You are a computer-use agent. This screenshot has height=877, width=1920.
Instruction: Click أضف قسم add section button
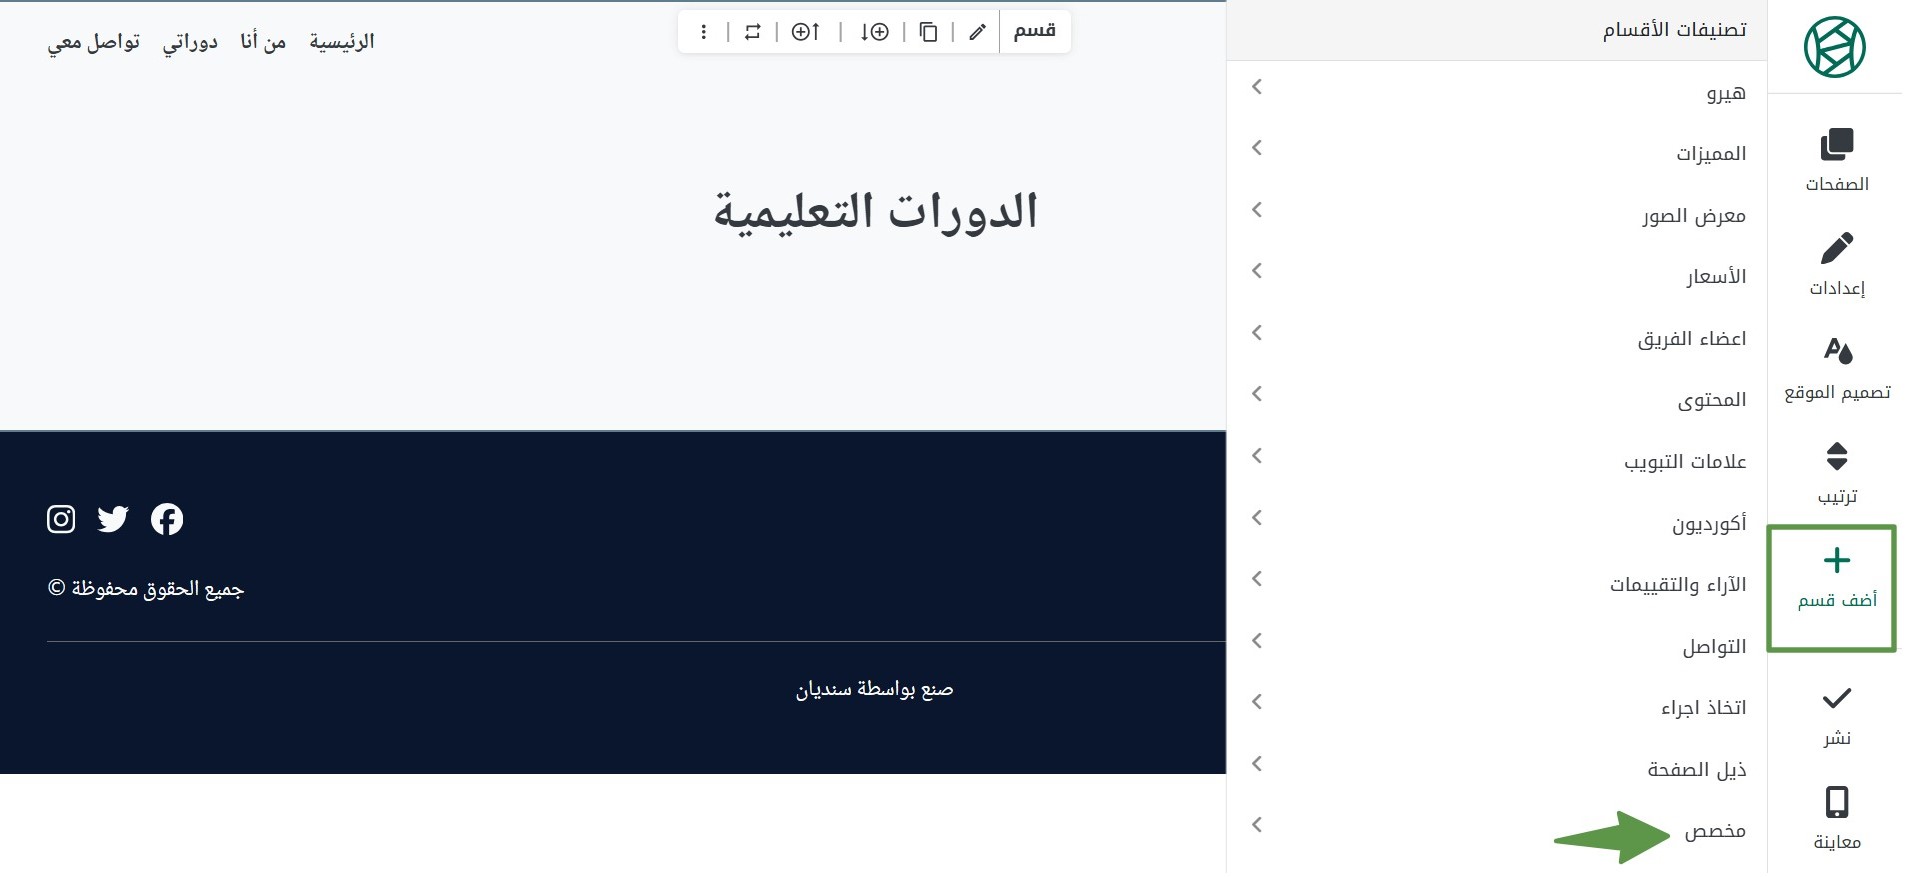click(x=1836, y=578)
